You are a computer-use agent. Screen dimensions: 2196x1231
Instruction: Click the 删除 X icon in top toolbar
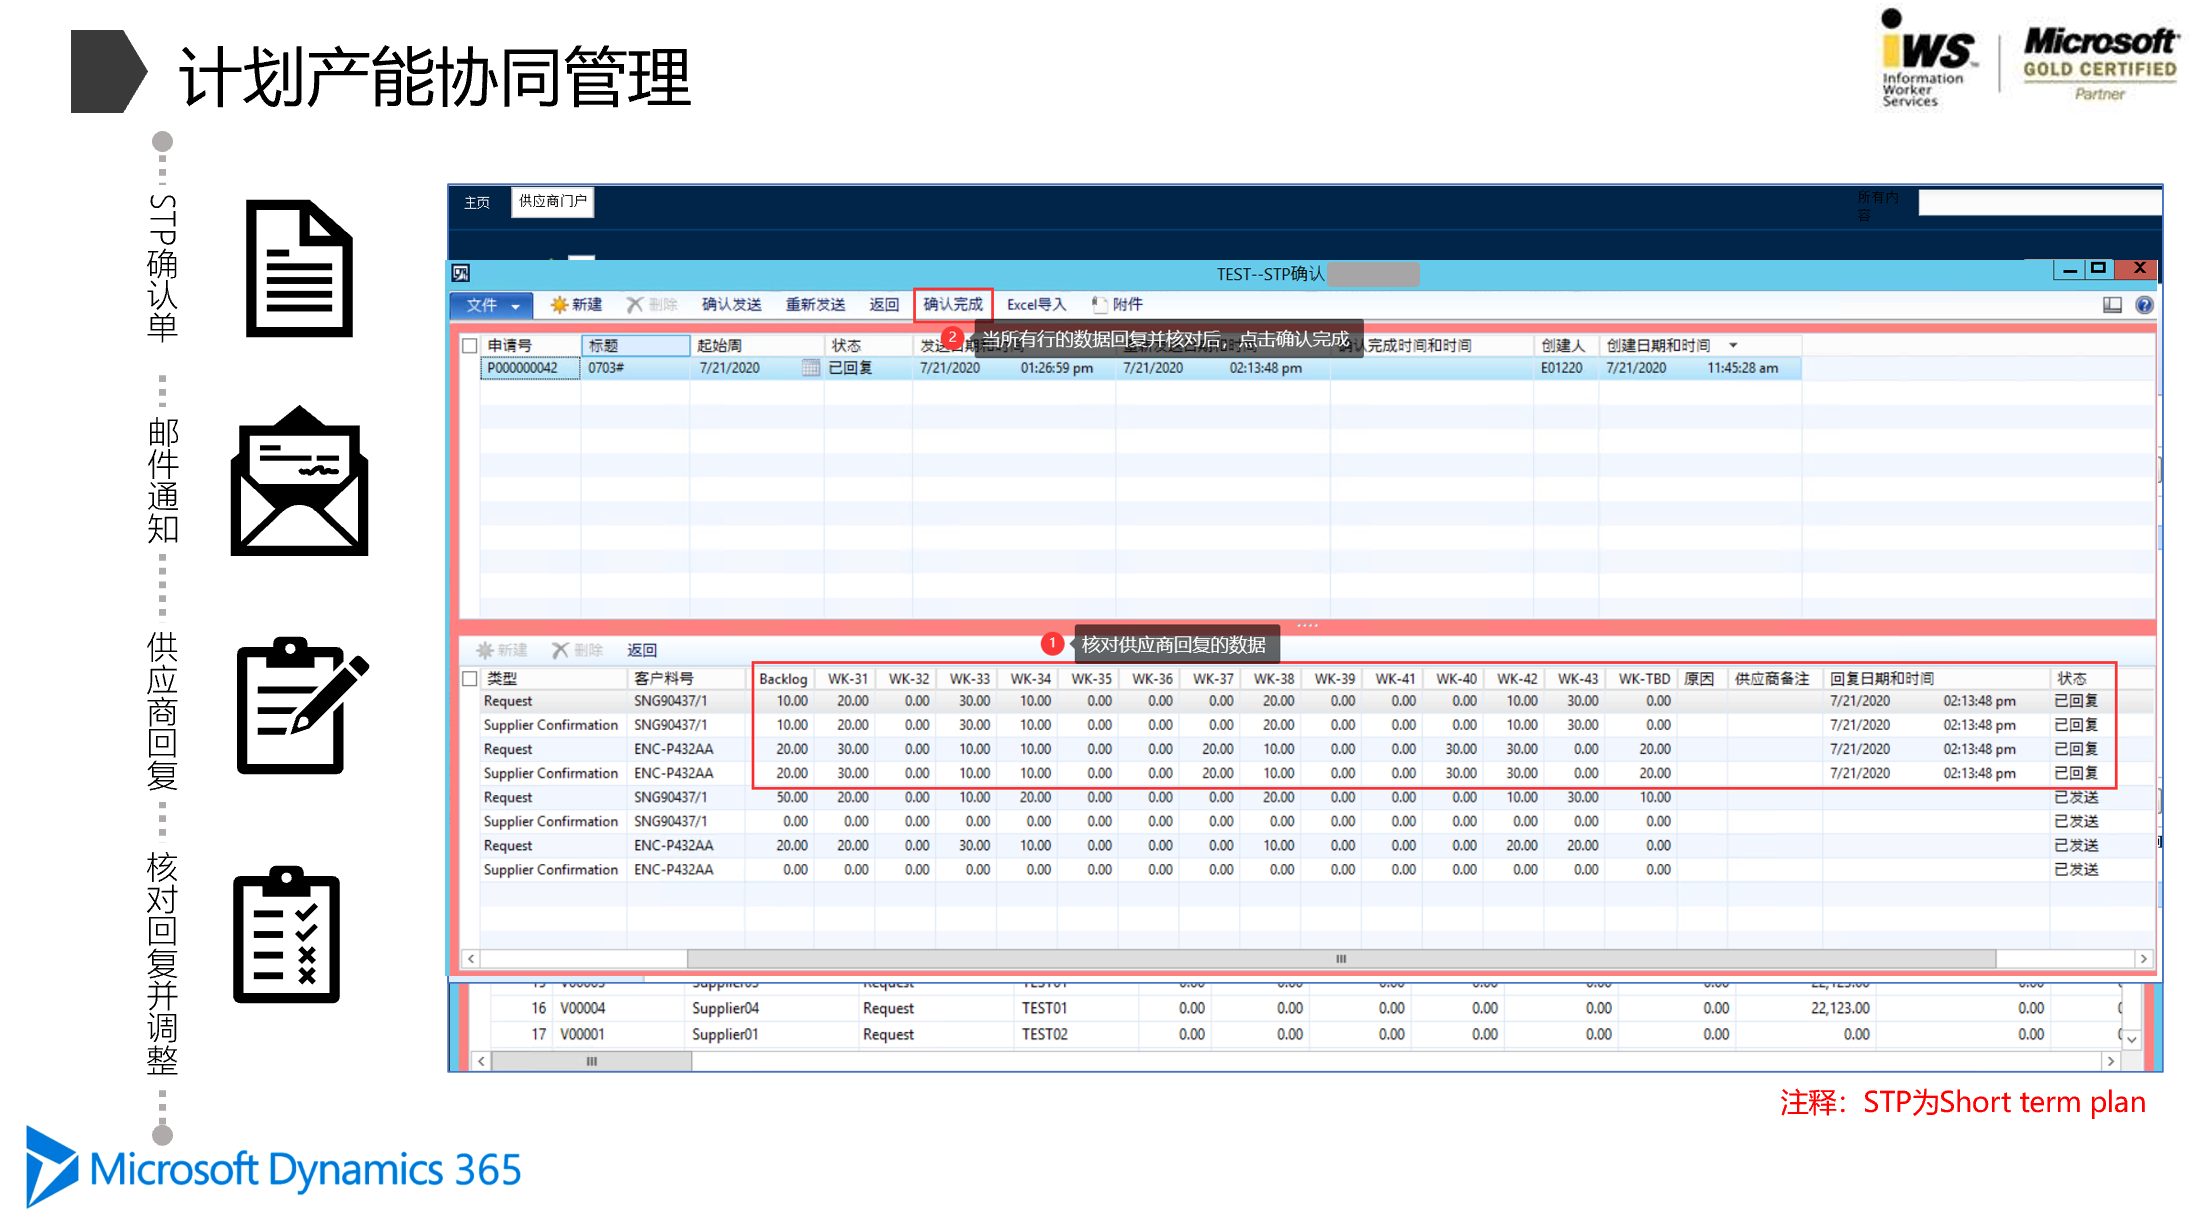[635, 305]
